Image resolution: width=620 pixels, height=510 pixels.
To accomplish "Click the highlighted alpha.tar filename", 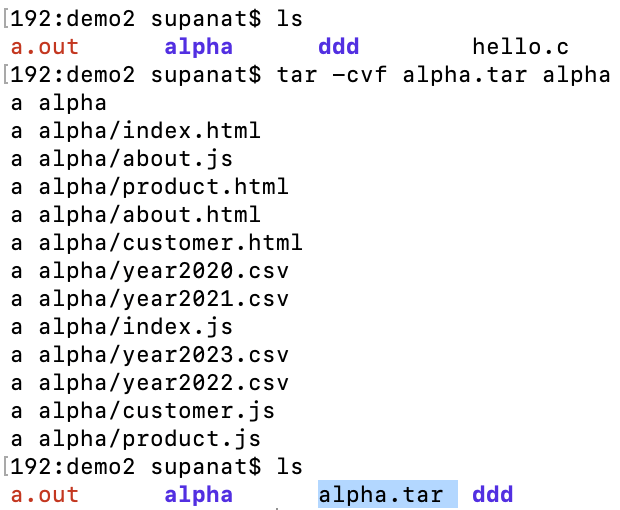I will point(380,494).
